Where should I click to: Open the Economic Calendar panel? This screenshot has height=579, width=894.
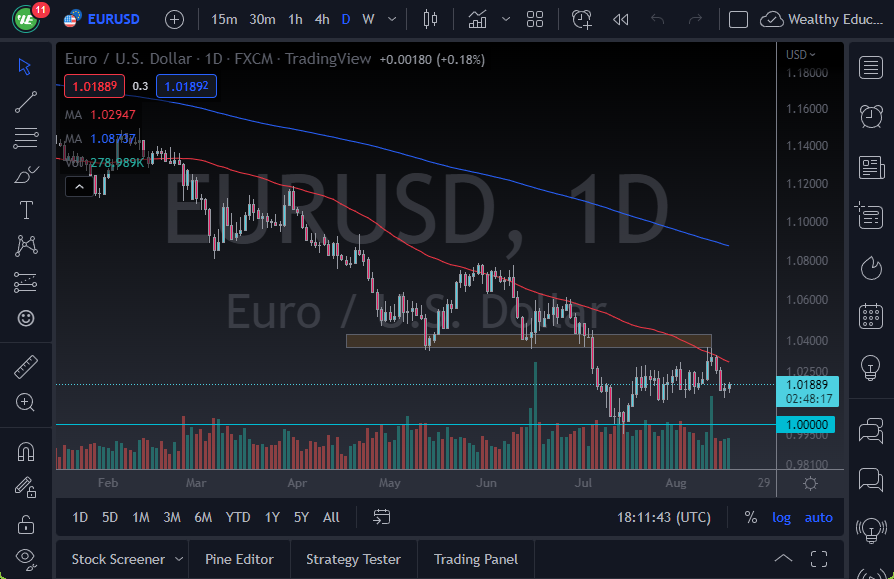click(869, 318)
